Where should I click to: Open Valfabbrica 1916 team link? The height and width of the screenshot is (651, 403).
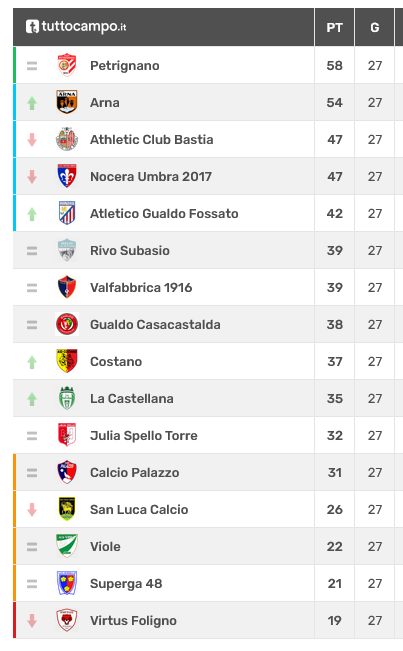click(141, 287)
